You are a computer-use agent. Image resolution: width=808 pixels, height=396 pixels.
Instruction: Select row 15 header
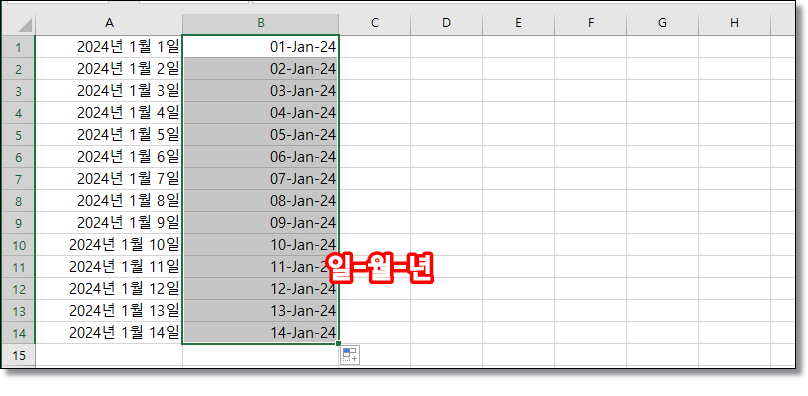pyautogui.click(x=19, y=355)
